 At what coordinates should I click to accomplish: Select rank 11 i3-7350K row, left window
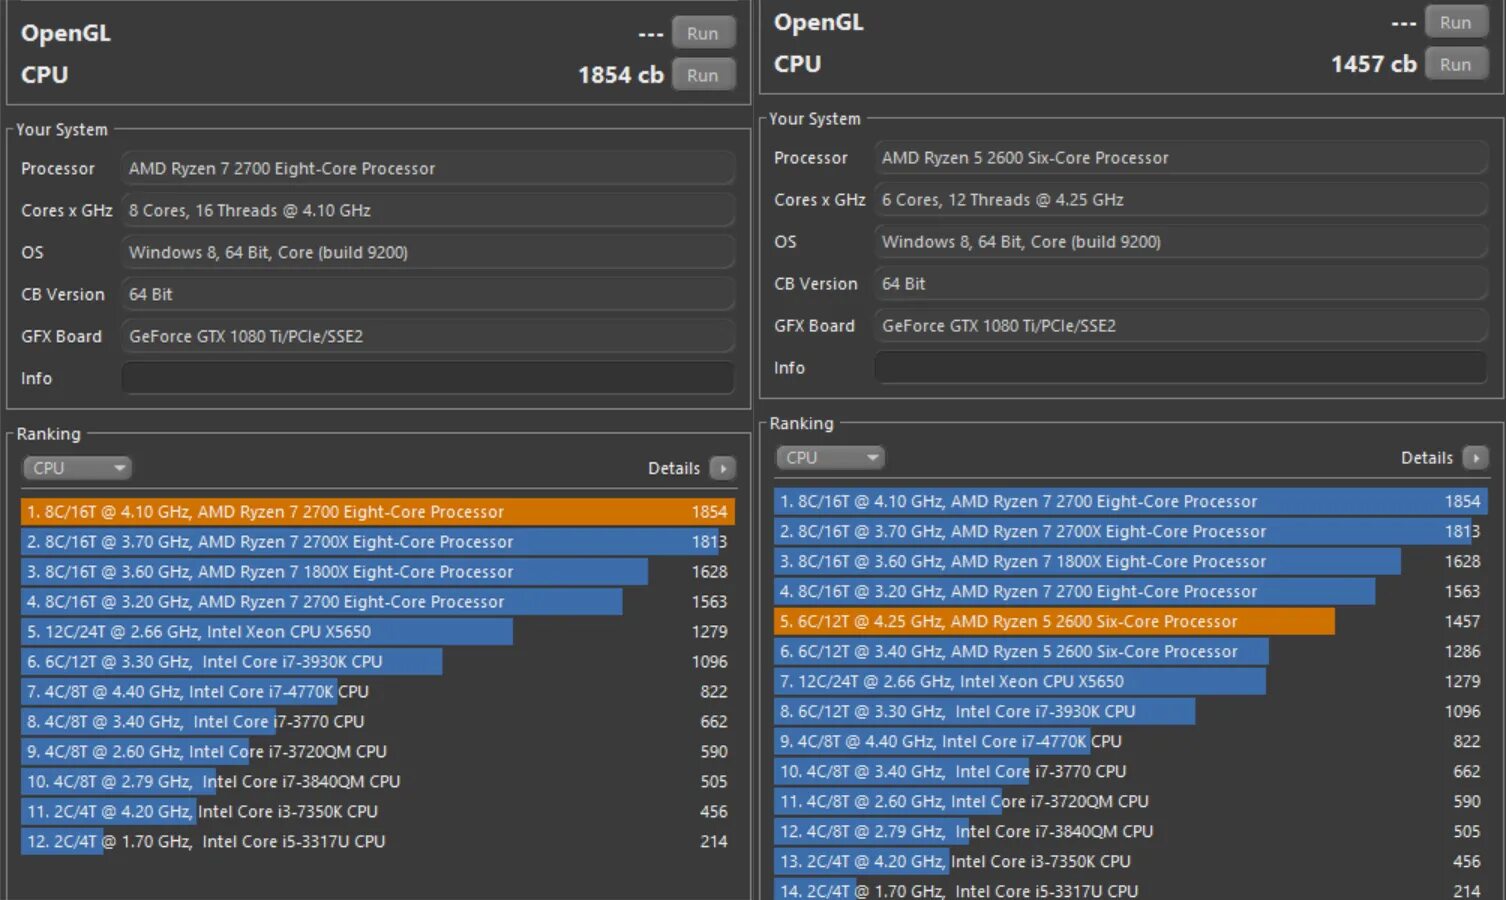[378, 811]
